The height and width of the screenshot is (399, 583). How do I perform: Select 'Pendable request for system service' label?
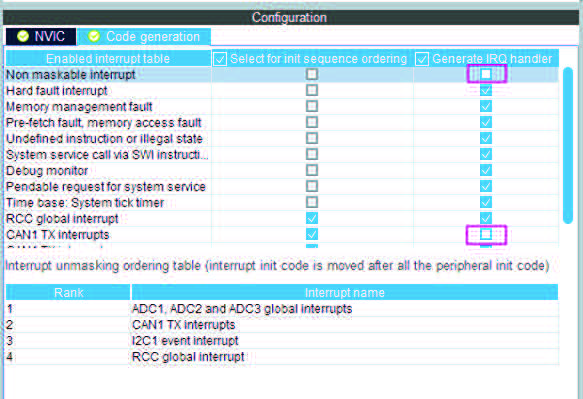tap(106, 187)
